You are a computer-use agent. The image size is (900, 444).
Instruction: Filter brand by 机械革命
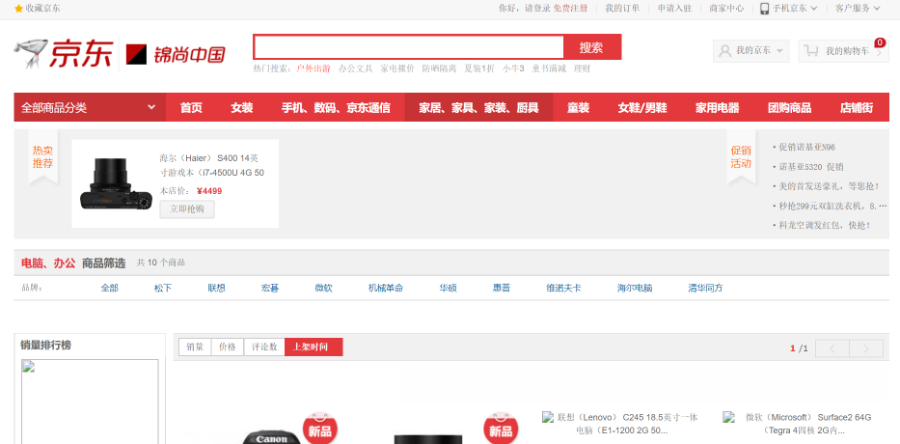click(386, 288)
